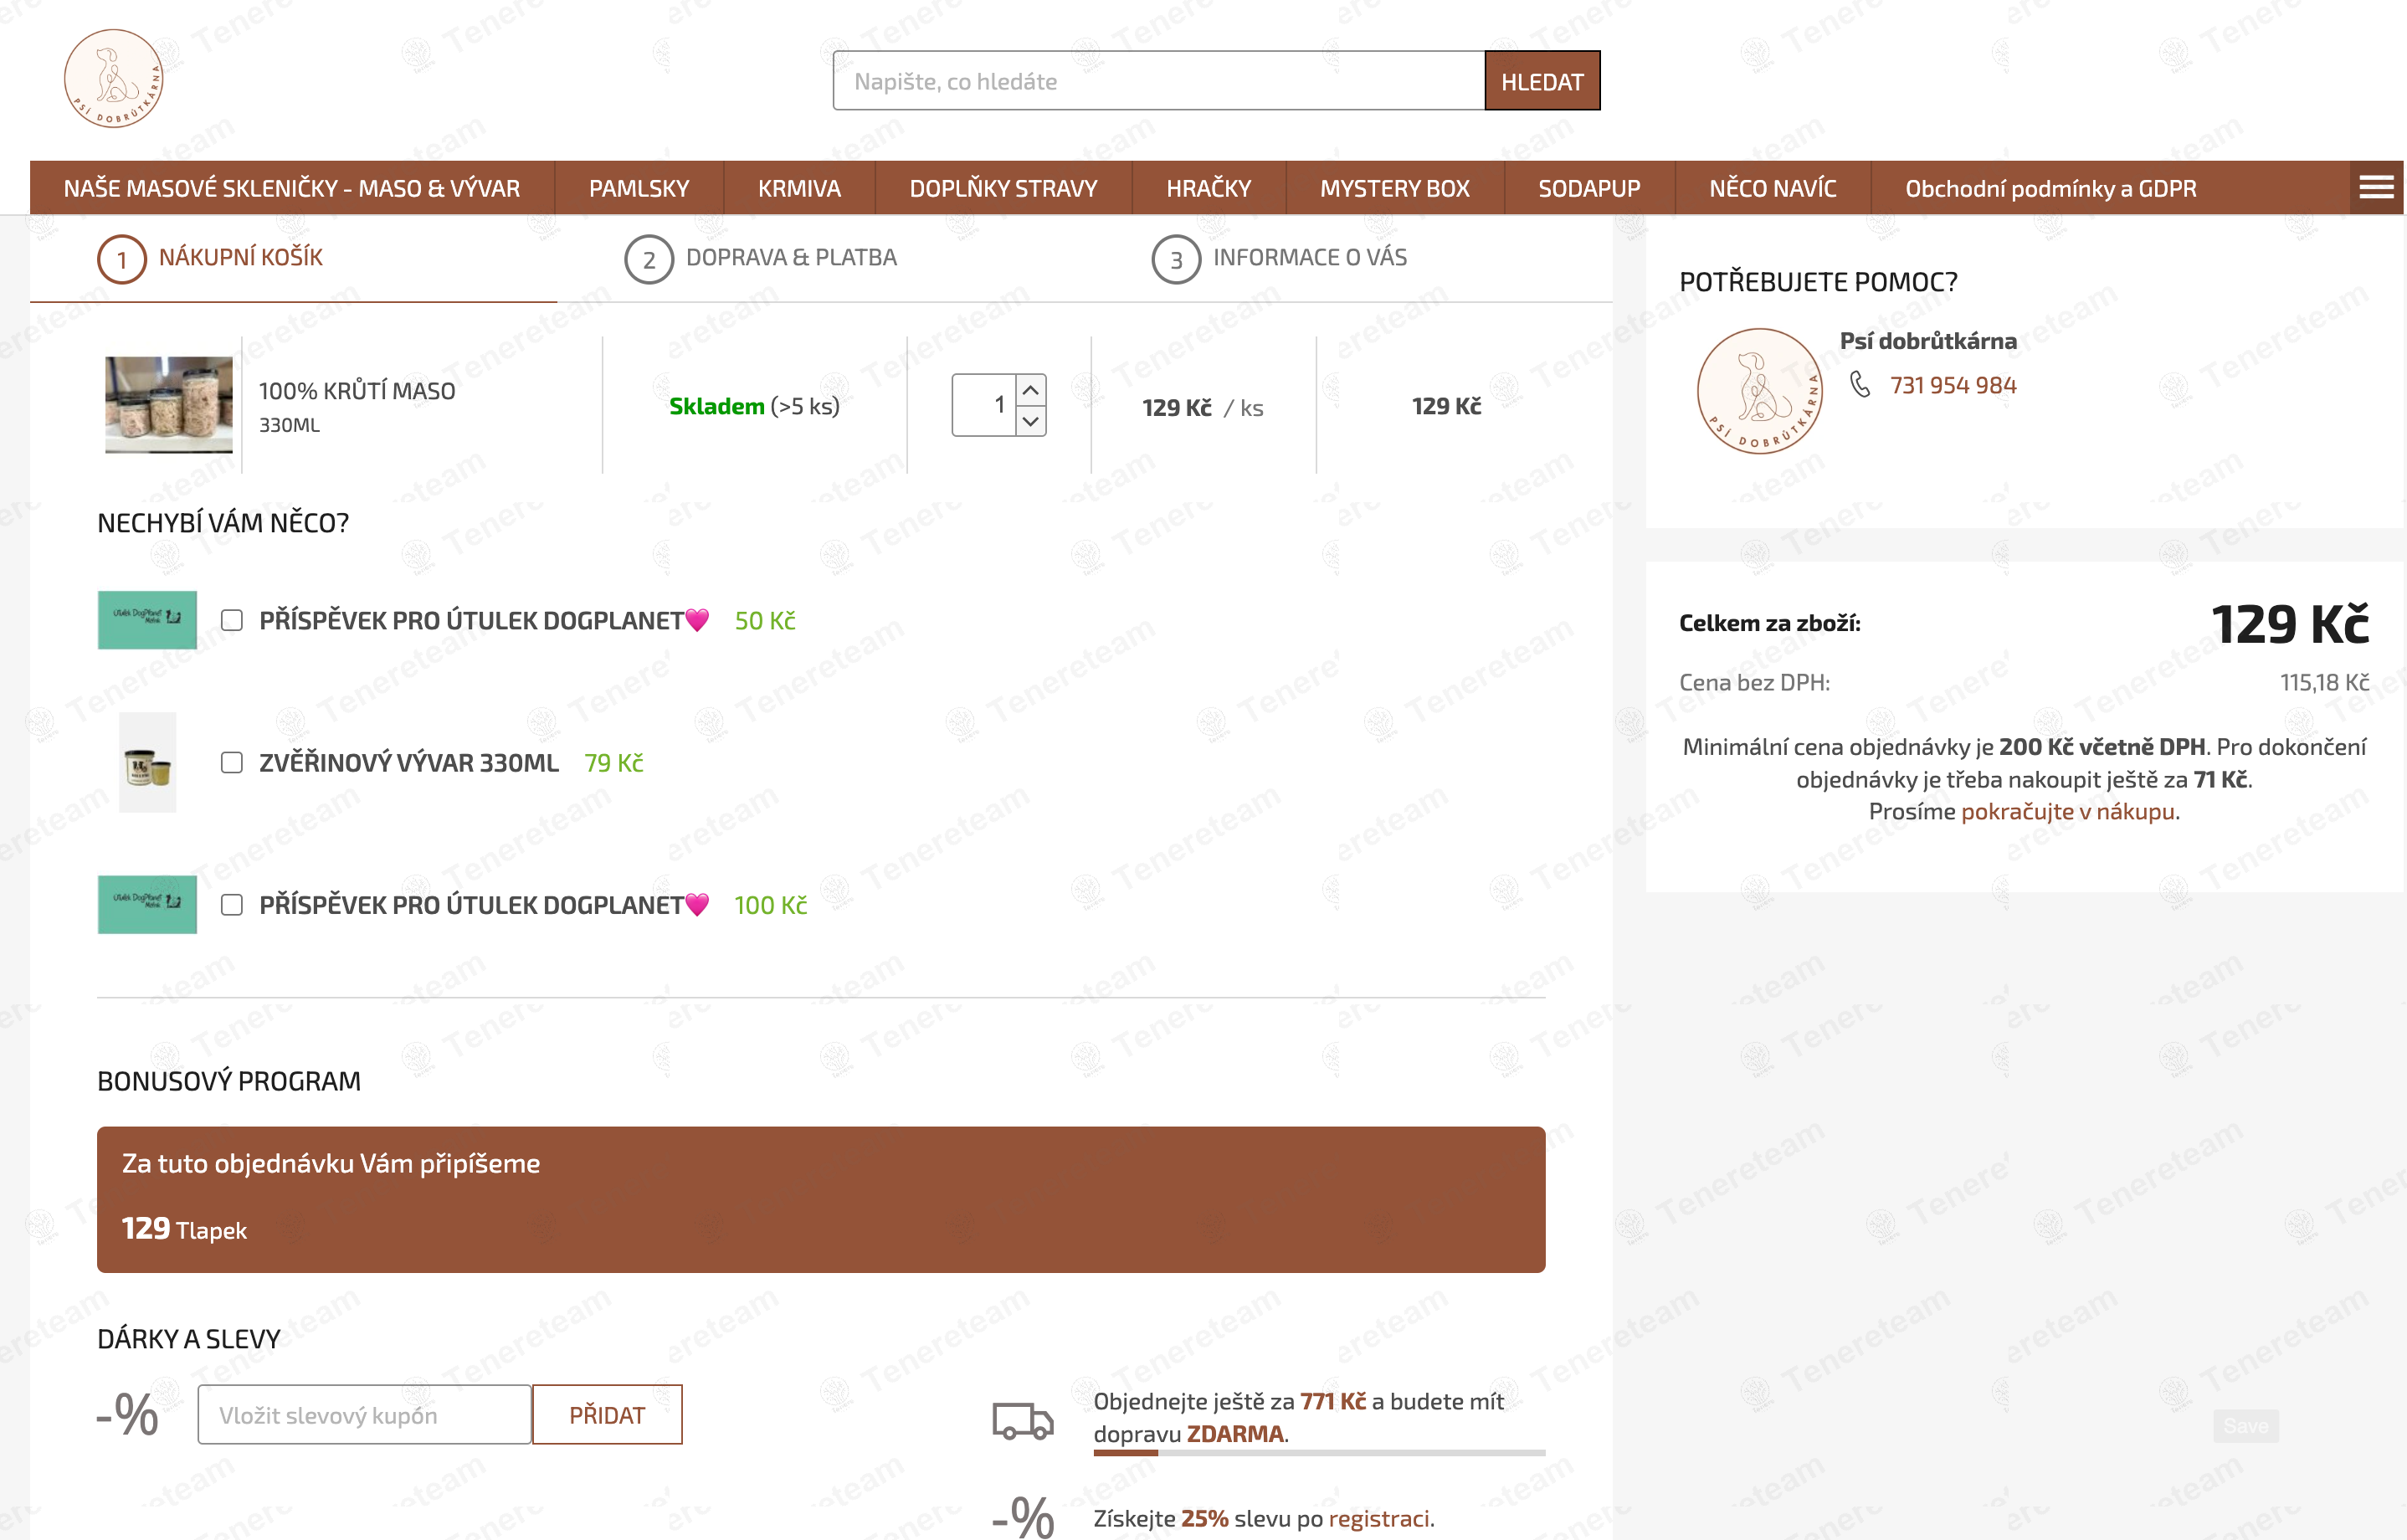
Task: Click the 330ML variant label
Action: coord(289,425)
